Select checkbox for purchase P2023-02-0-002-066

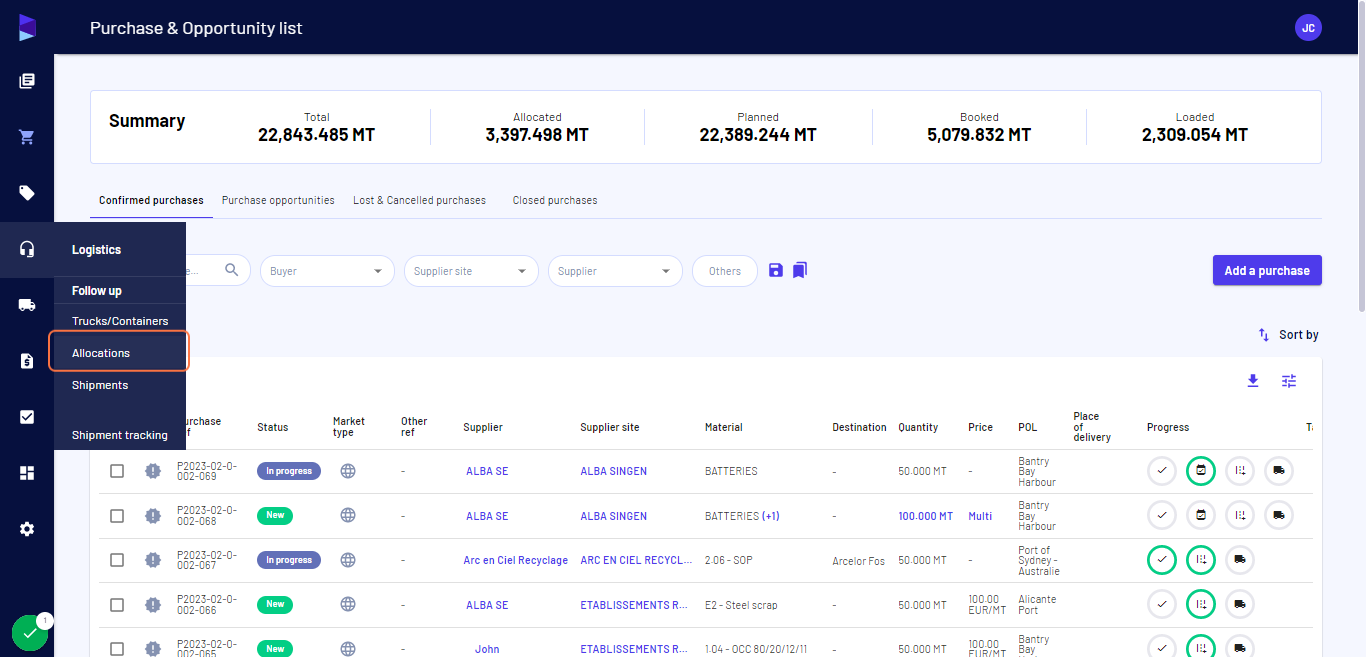(117, 605)
